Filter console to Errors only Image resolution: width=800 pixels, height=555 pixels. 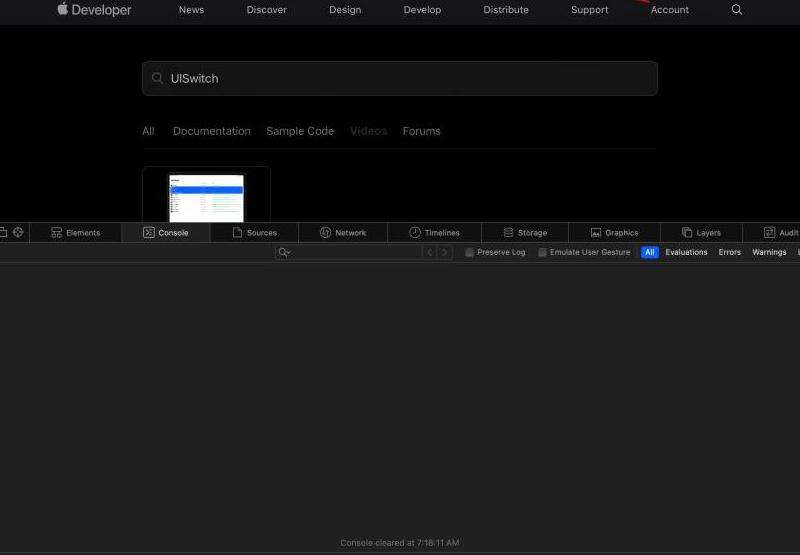(x=730, y=252)
